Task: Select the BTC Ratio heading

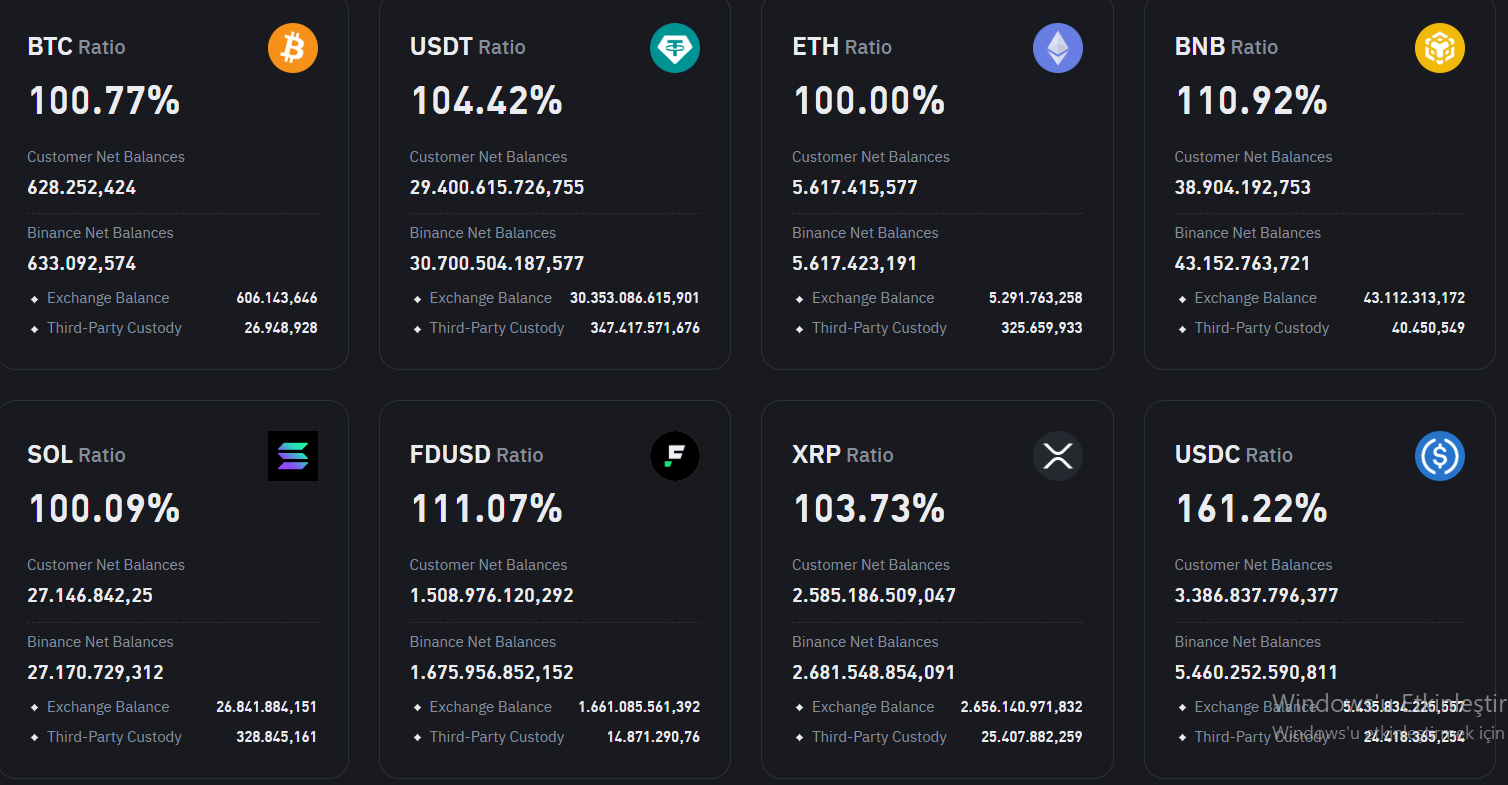Action: click(x=76, y=47)
